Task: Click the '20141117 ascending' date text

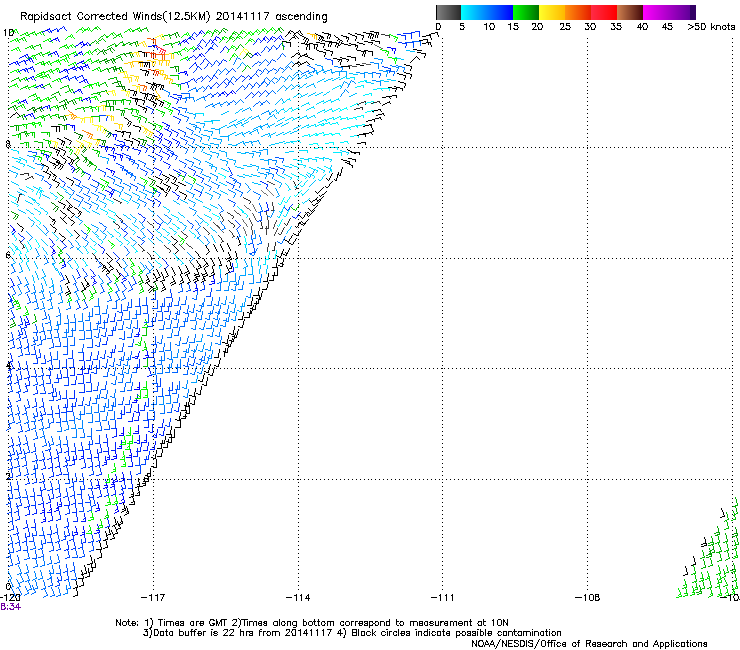Action: [271, 17]
